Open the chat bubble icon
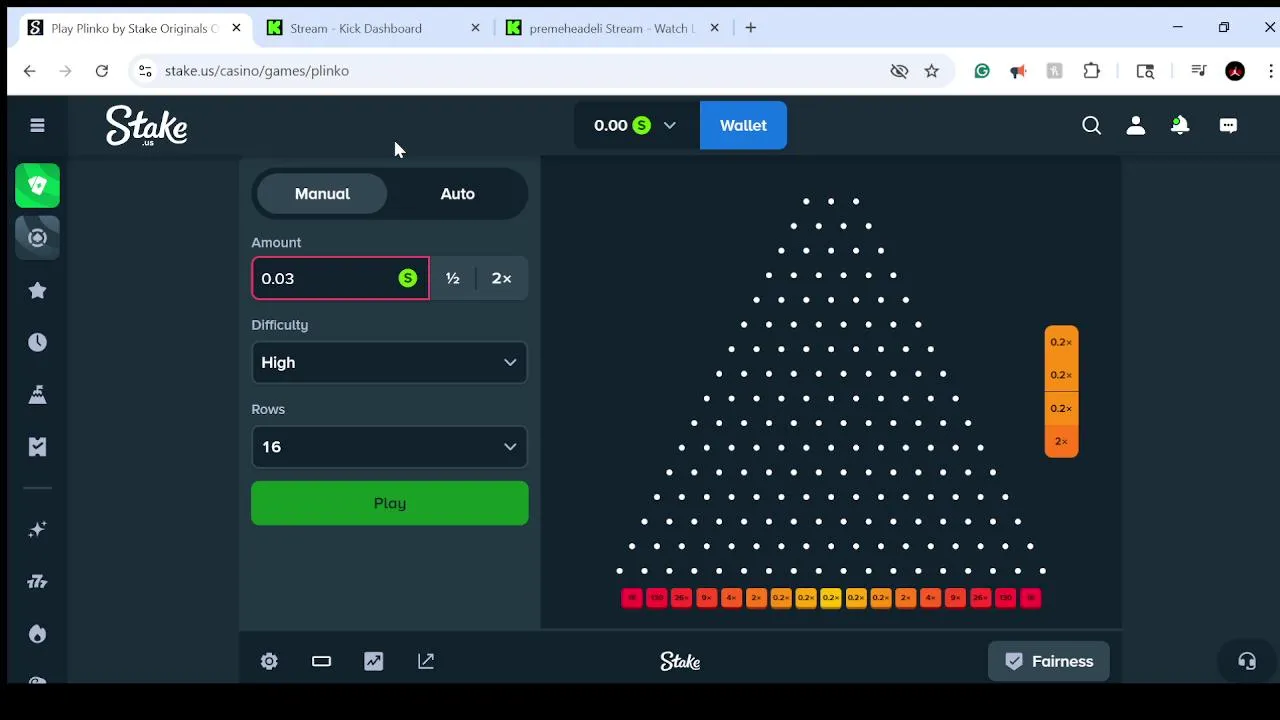1280x720 pixels. [1228, 125]
